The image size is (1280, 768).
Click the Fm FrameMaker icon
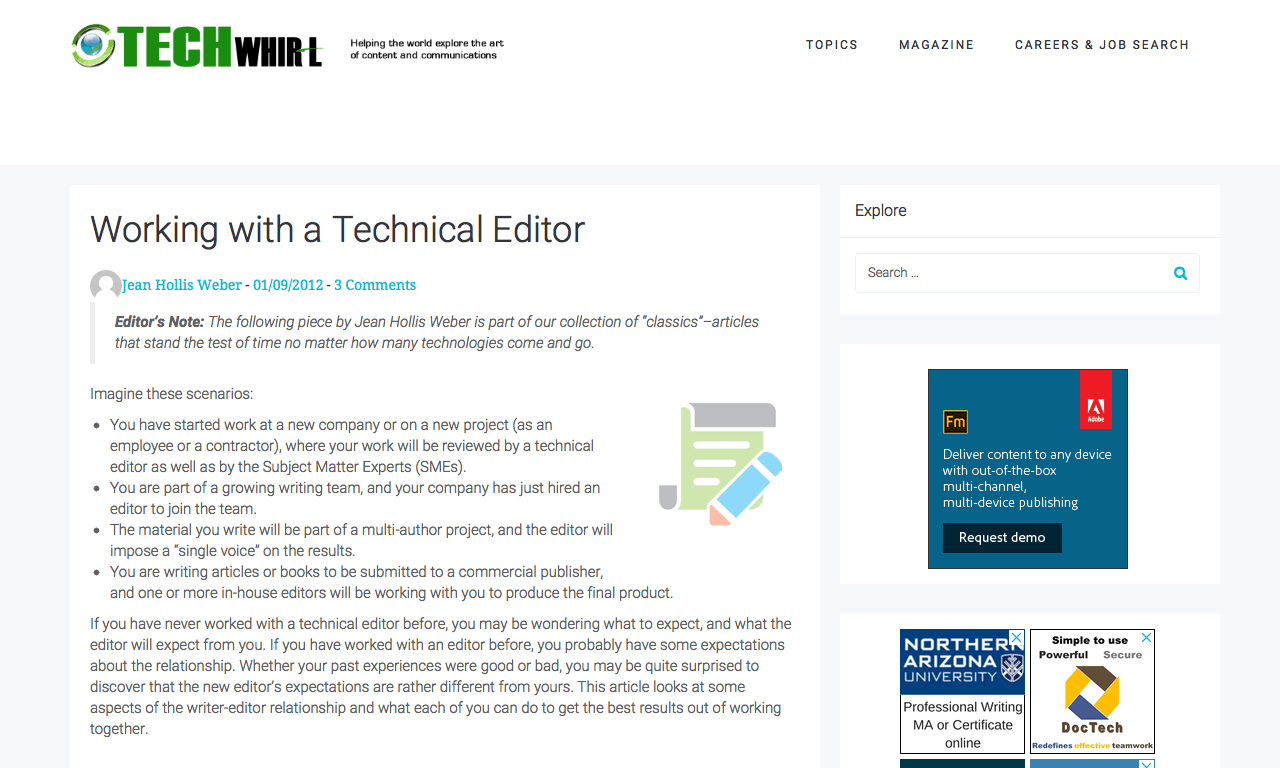[955, 422]
